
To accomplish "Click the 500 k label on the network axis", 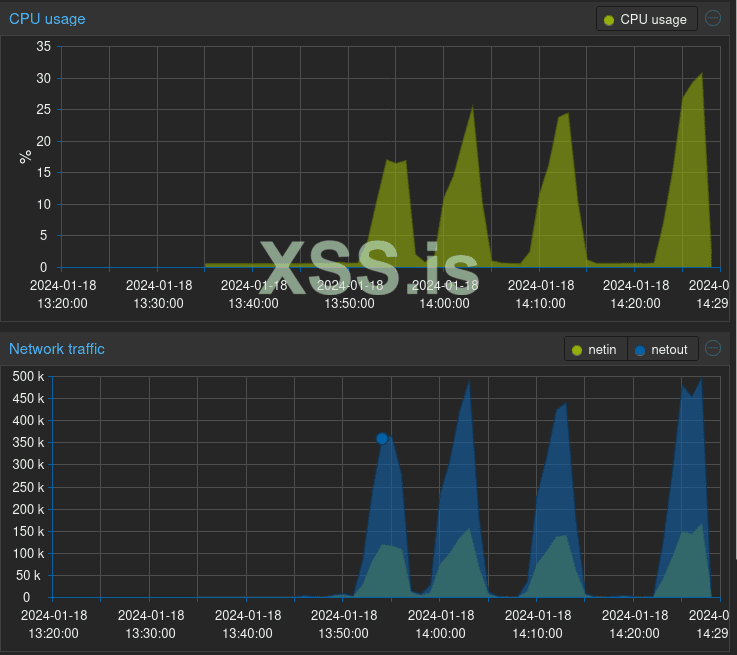I will pos(28,376).
